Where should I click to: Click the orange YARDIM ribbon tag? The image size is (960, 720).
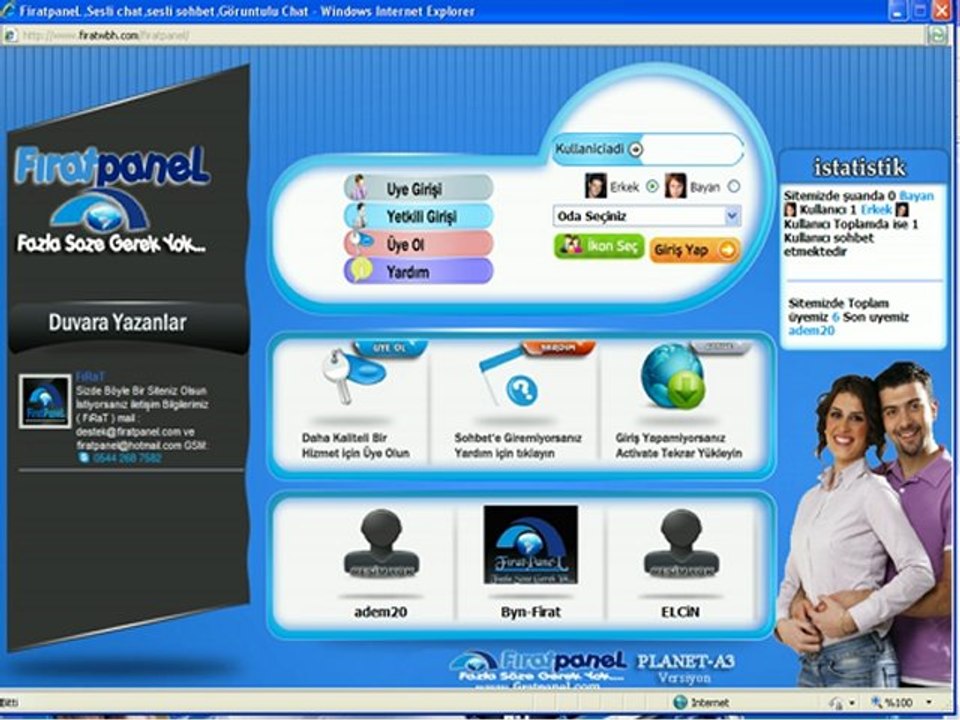[558, 348]
